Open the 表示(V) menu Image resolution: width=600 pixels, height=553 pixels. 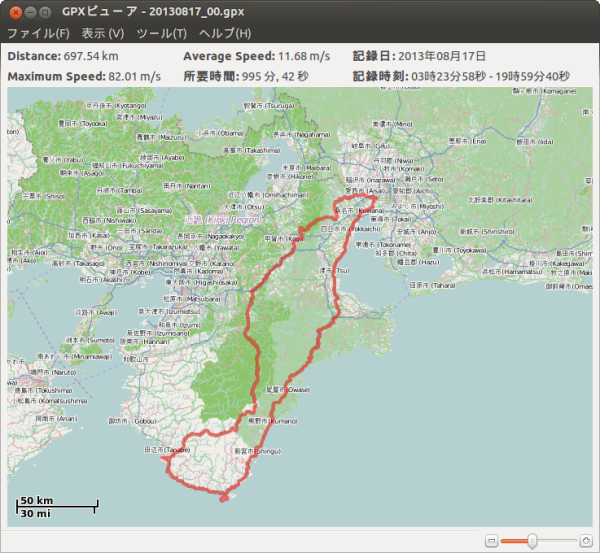pyautogui.click(x=102, y=33)
